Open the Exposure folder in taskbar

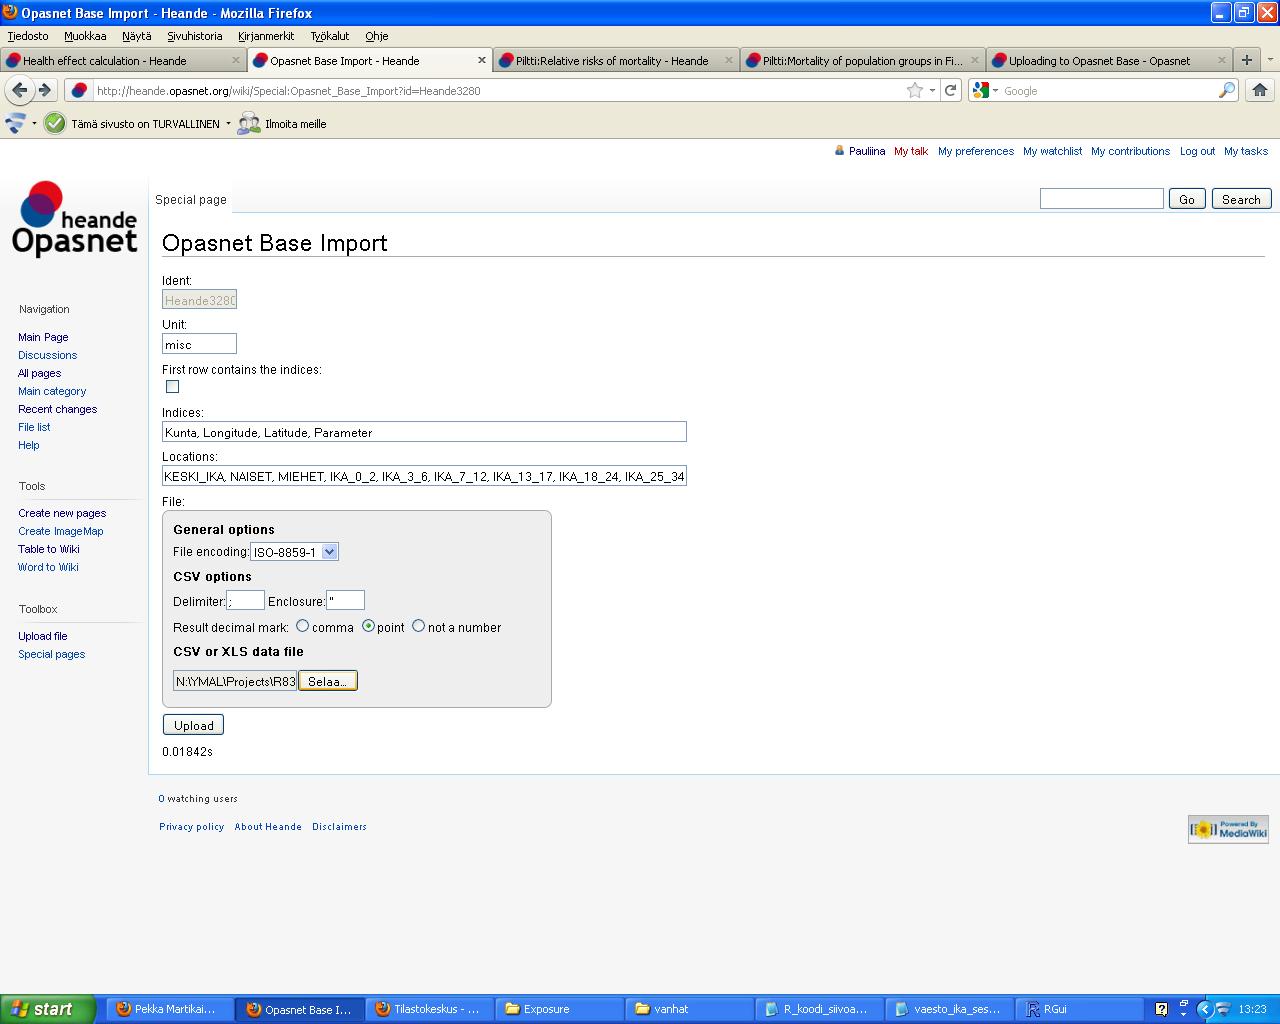[x=560, y=1009]
